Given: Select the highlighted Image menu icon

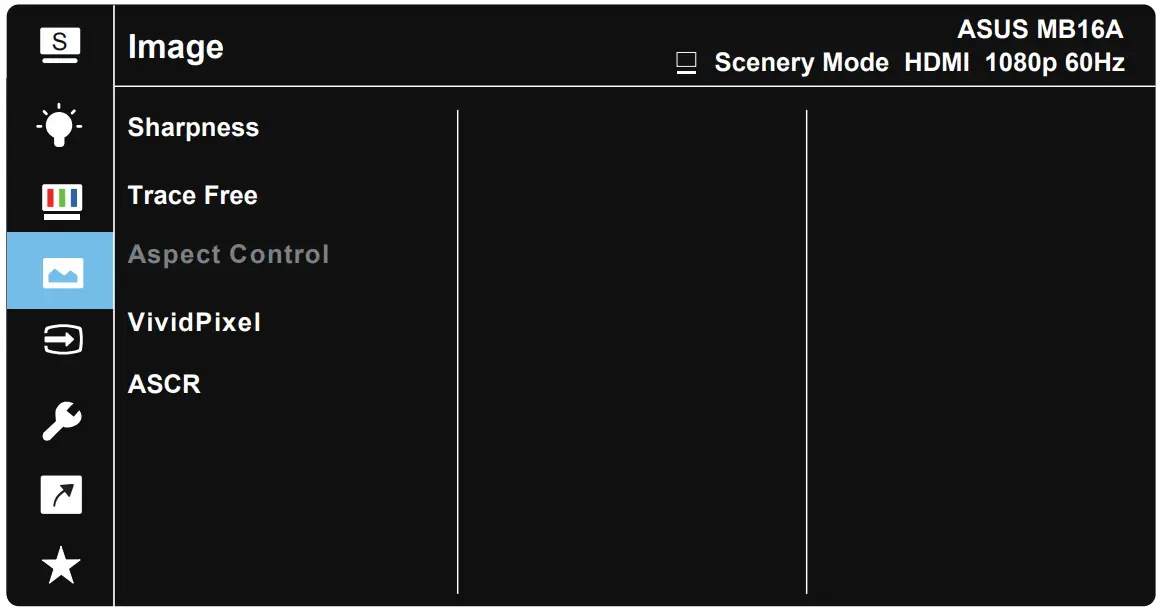Looking at the screenshot, I should coord(60,271).
